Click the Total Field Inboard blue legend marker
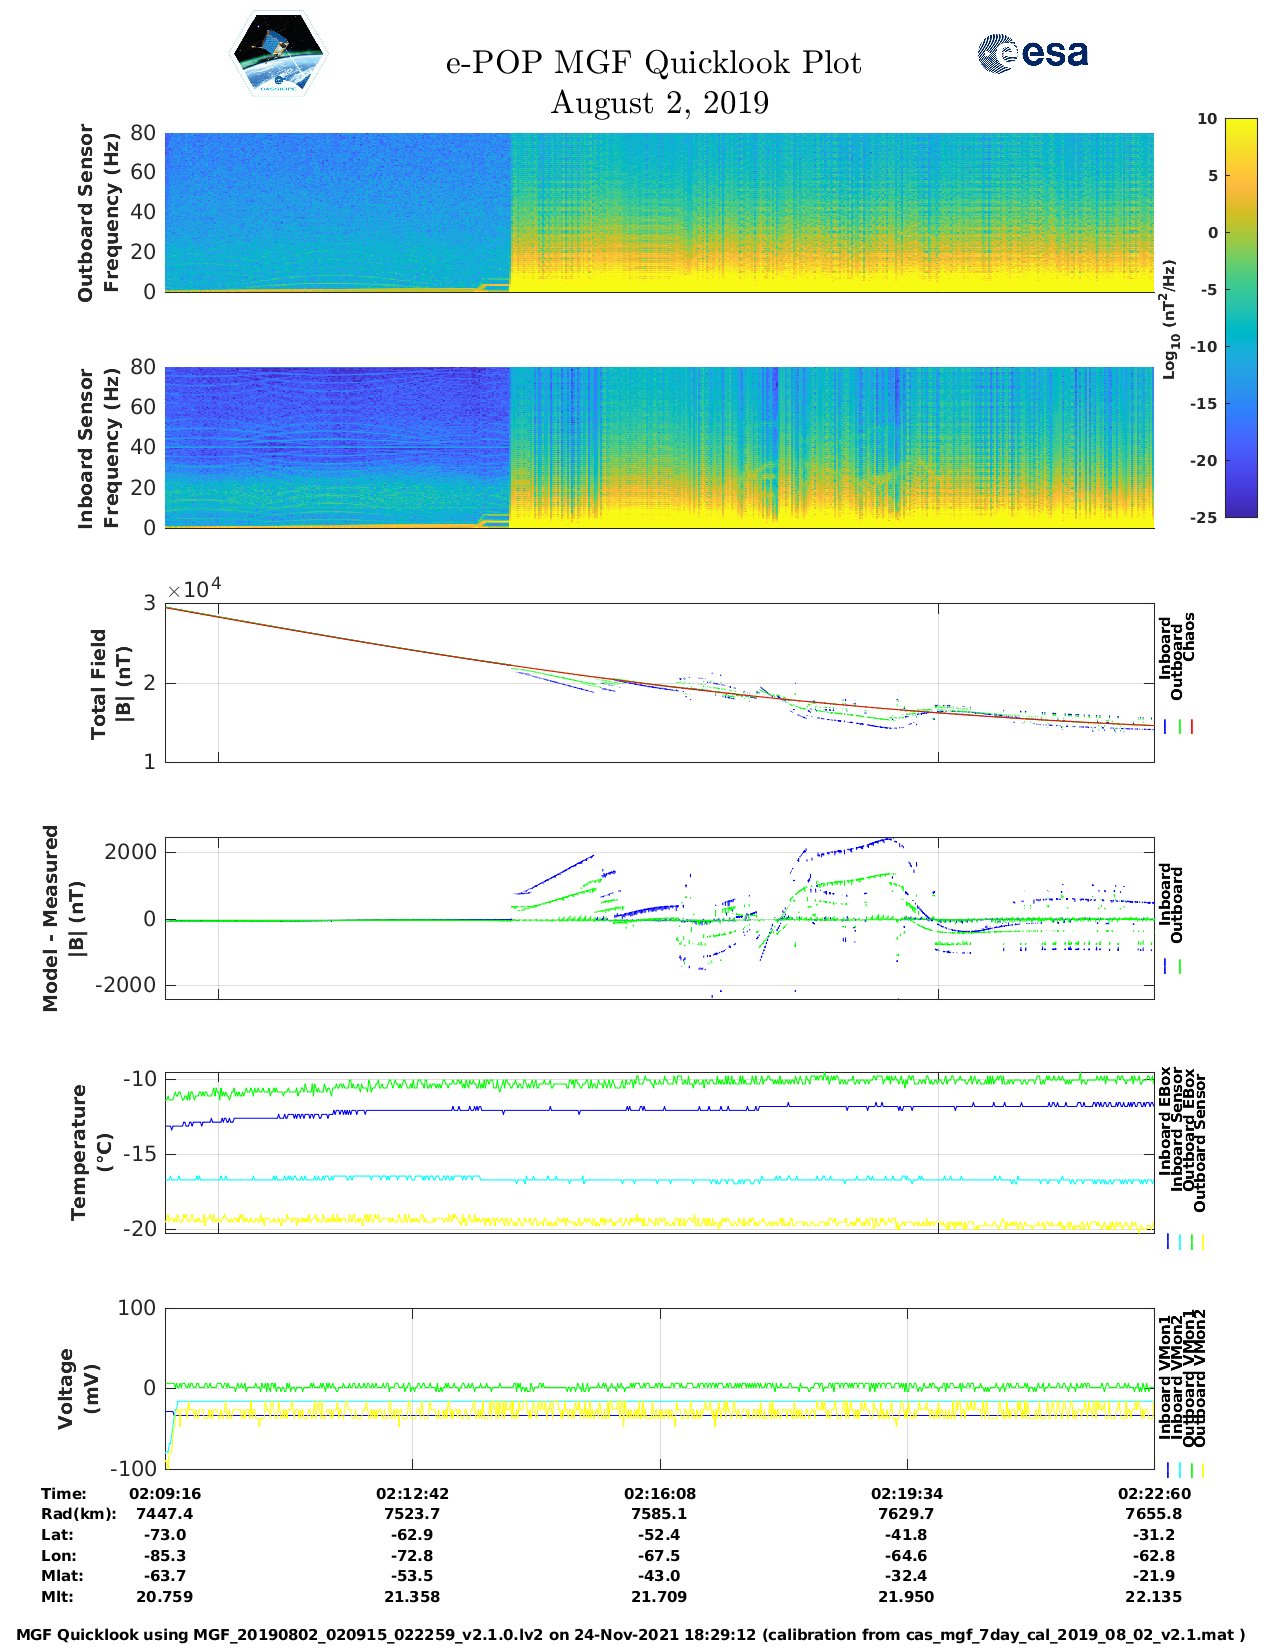The height and width of the screenshot is (1650, 1275). pos(1166,727)
